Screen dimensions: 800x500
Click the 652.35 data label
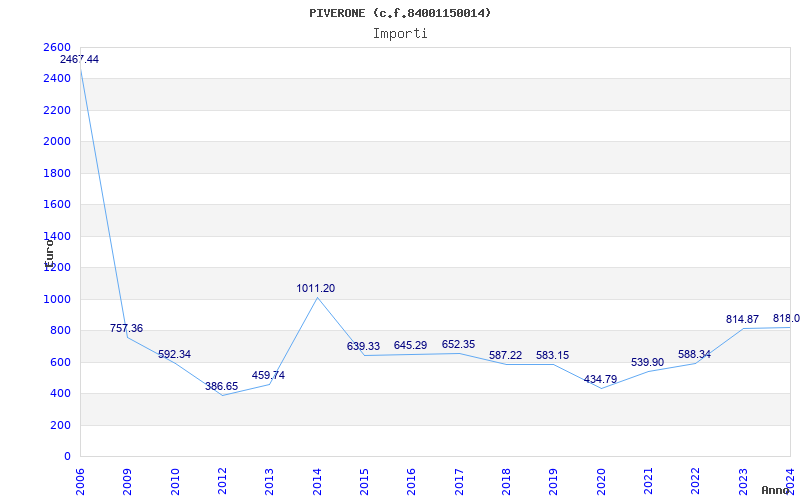[458, 344]
